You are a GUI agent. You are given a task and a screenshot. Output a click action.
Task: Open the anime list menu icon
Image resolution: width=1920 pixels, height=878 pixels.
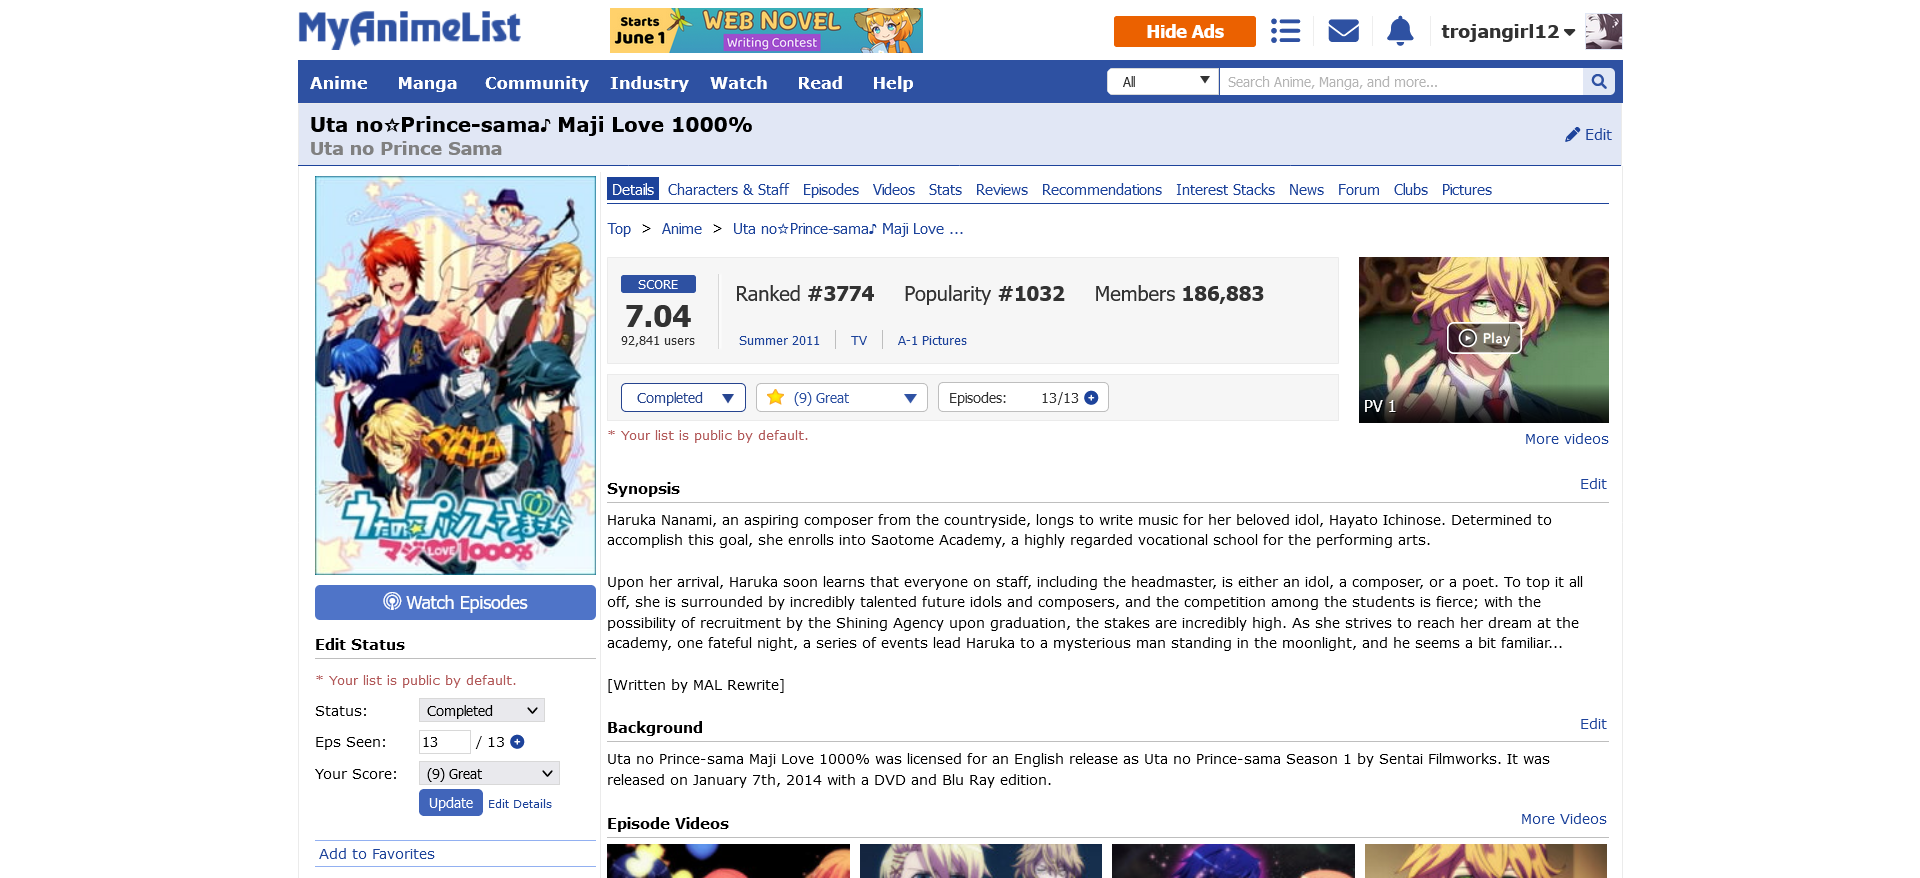(1285, 31)
